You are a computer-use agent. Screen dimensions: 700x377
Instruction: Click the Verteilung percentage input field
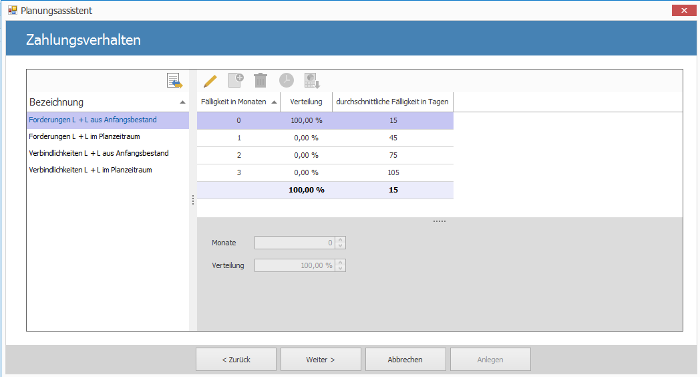coord(295,265)
